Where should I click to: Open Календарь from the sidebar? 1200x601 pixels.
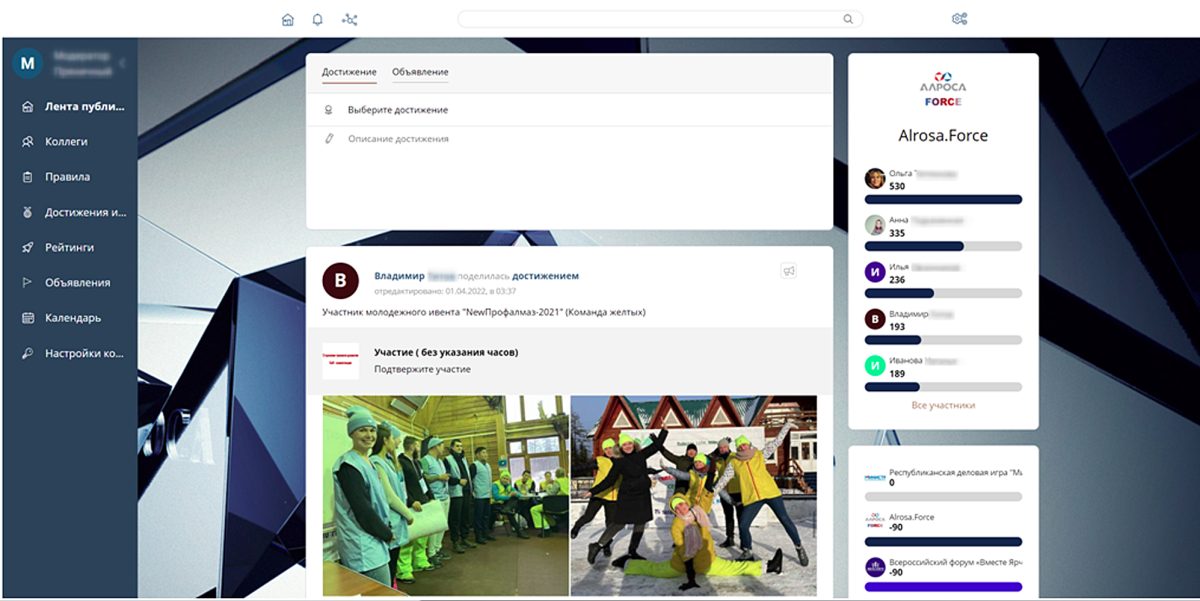point(73,318)
